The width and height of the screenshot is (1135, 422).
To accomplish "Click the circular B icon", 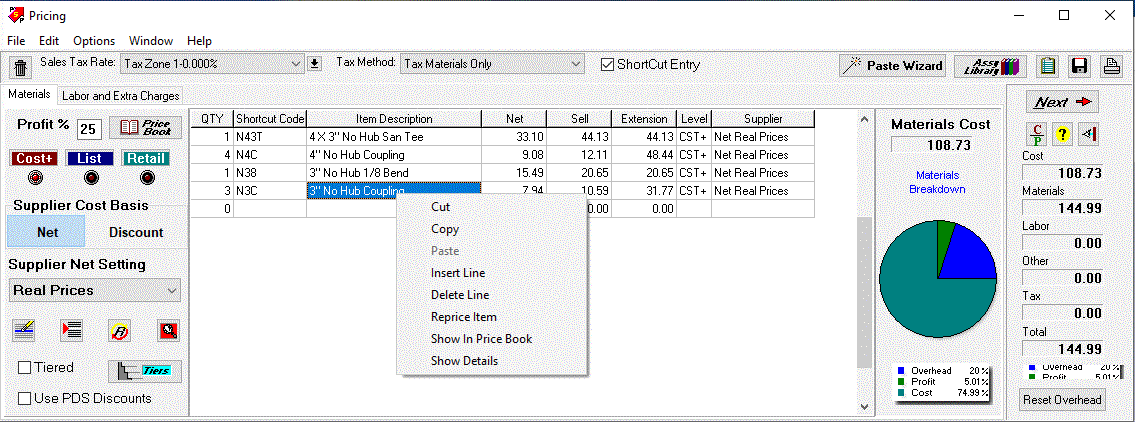I will click(x=119, y=331).
